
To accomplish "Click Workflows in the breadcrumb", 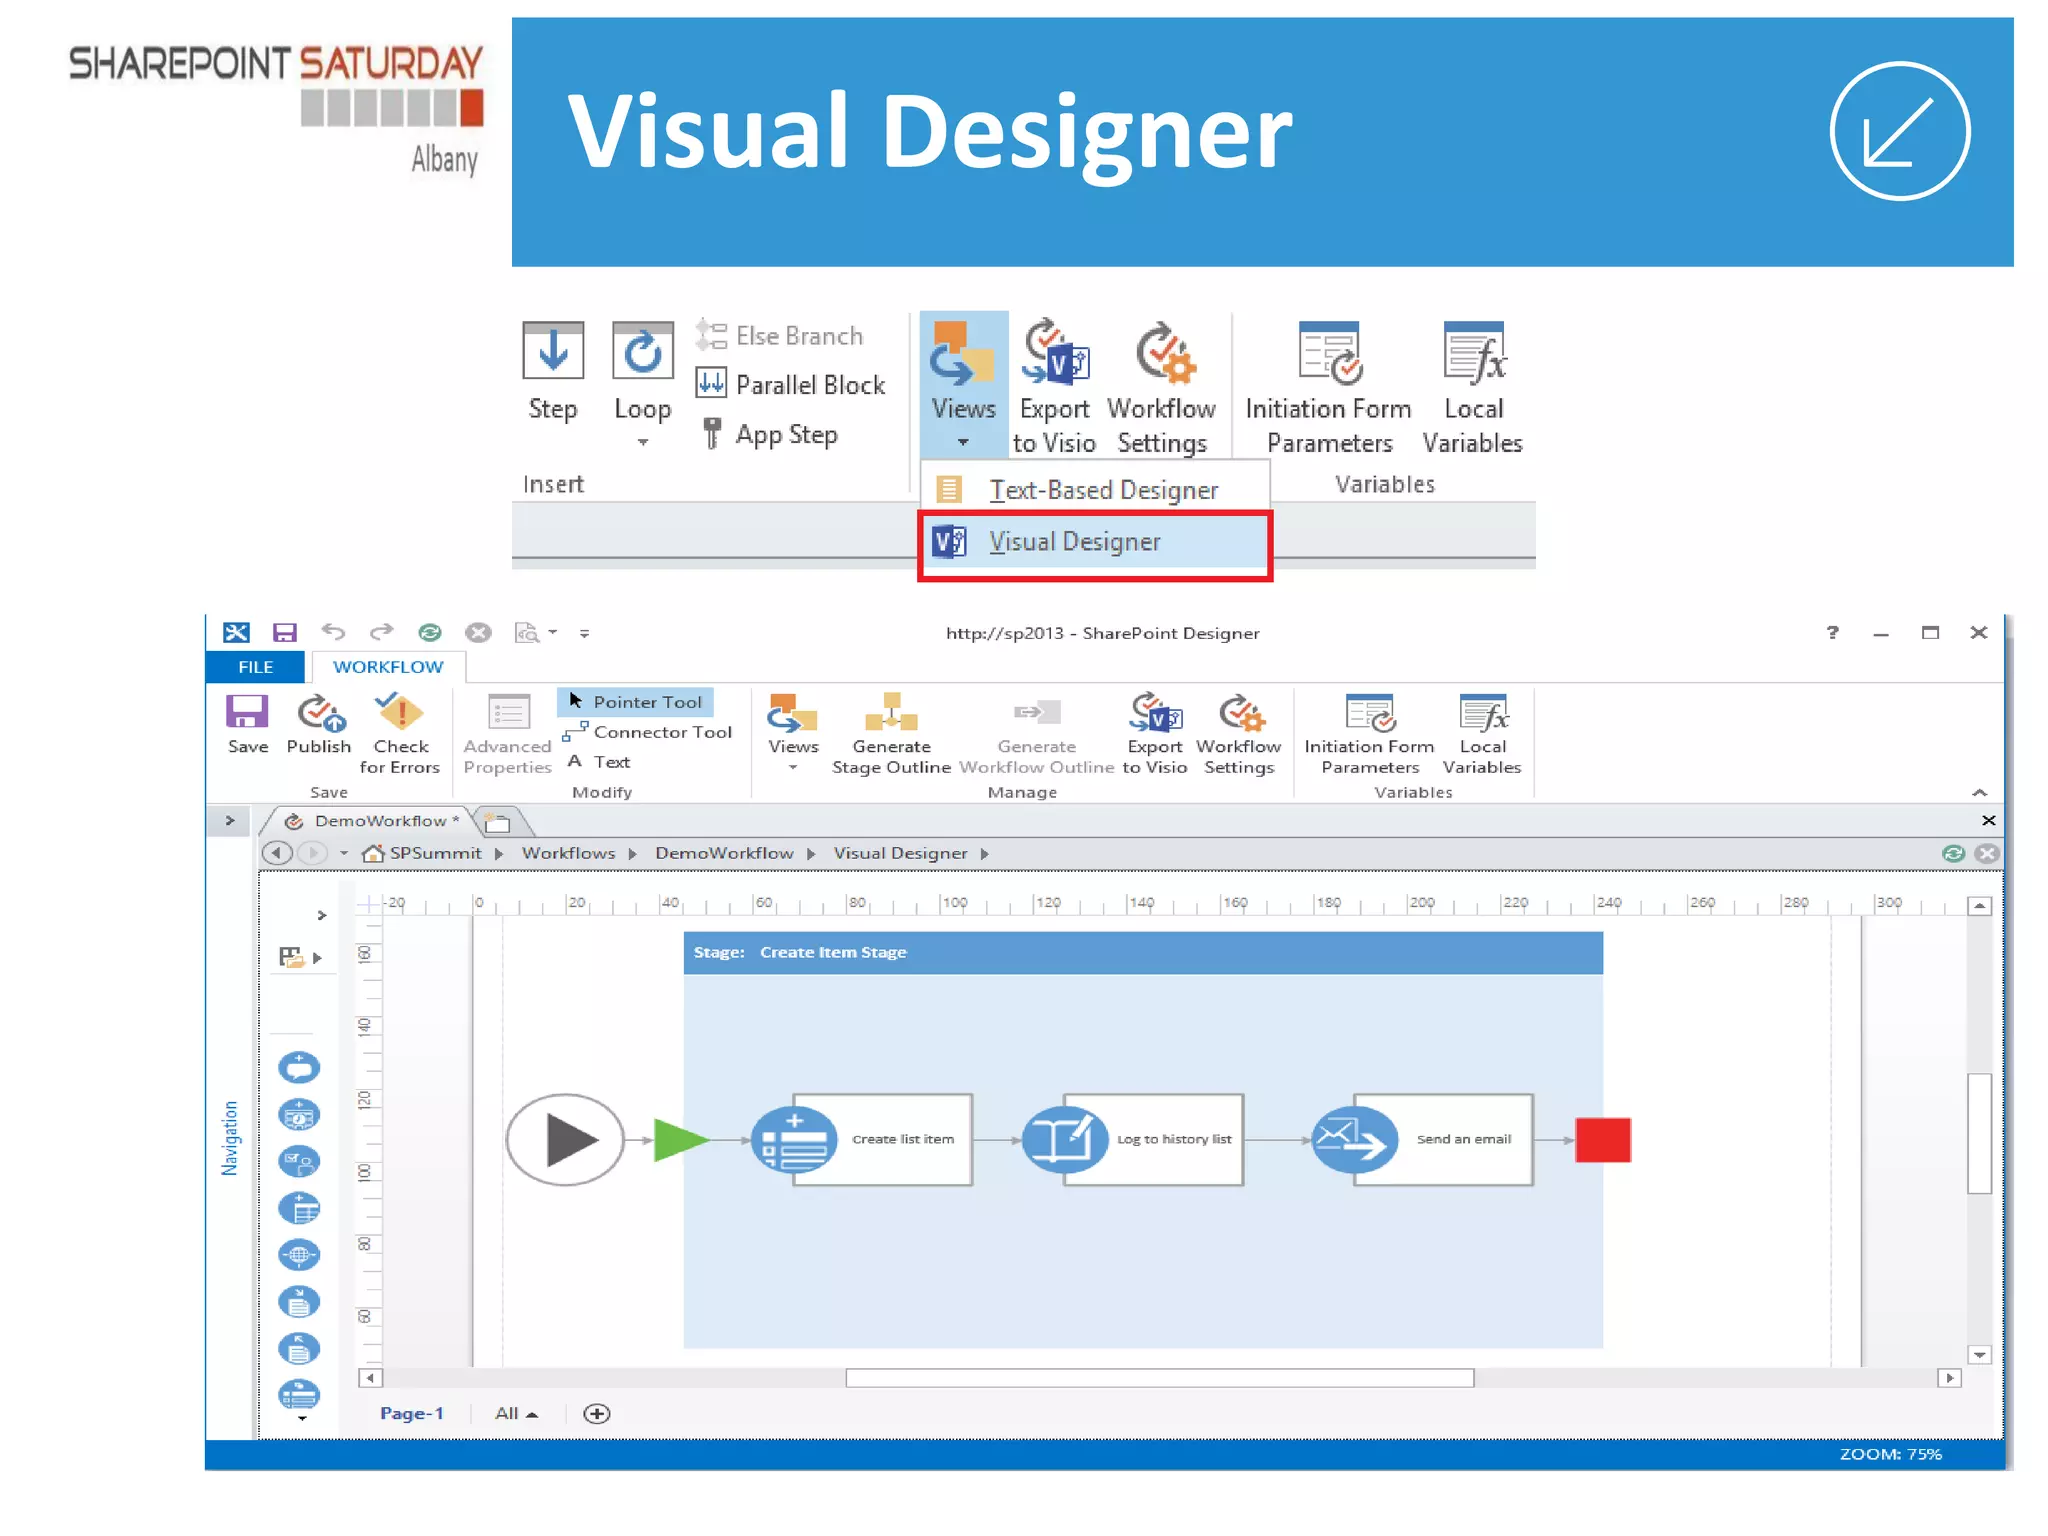I will pos(568,853).
